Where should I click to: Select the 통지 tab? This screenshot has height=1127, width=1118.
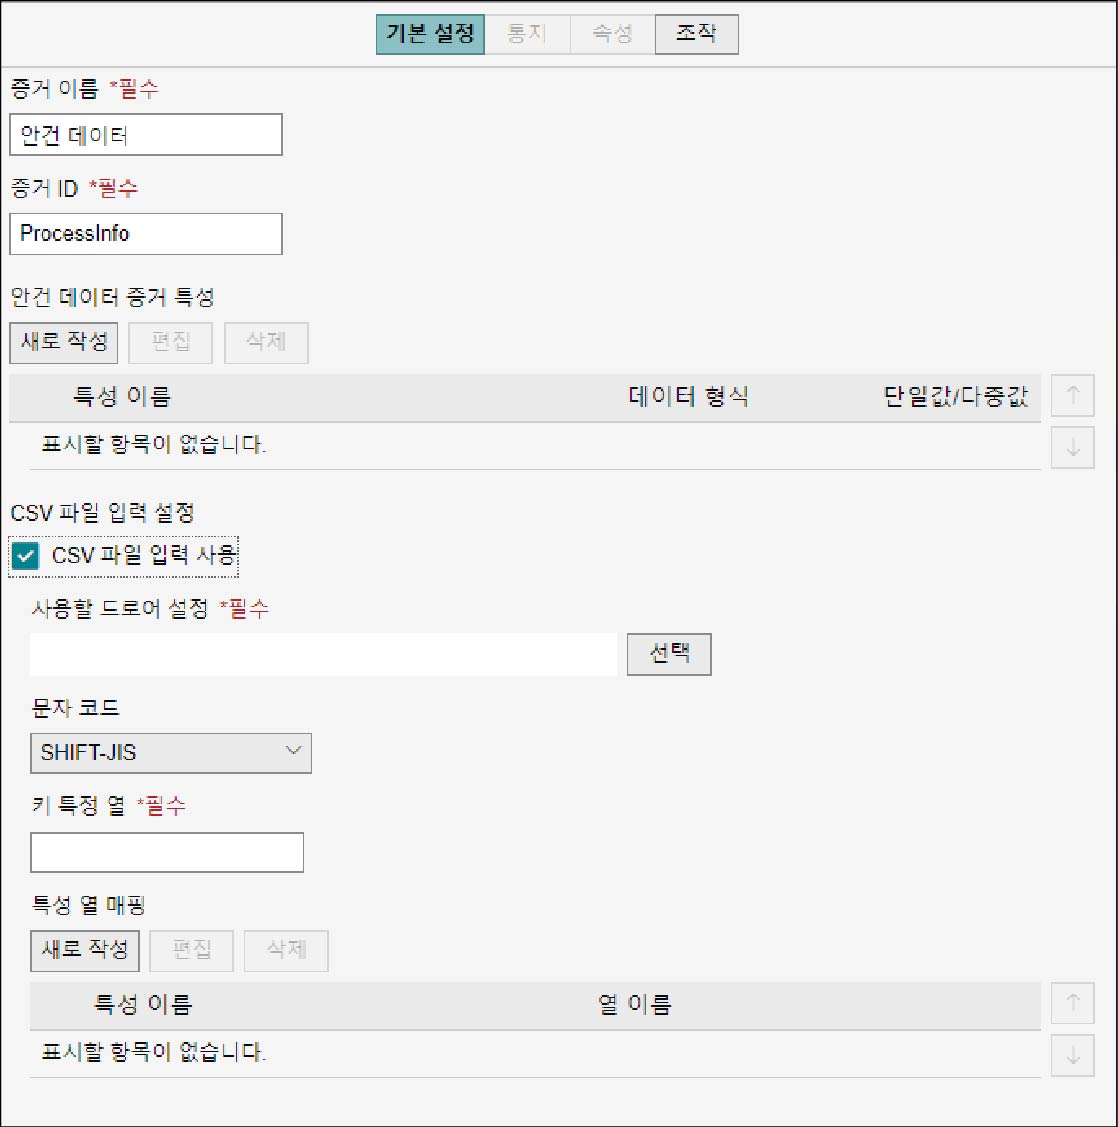[527, 34]
